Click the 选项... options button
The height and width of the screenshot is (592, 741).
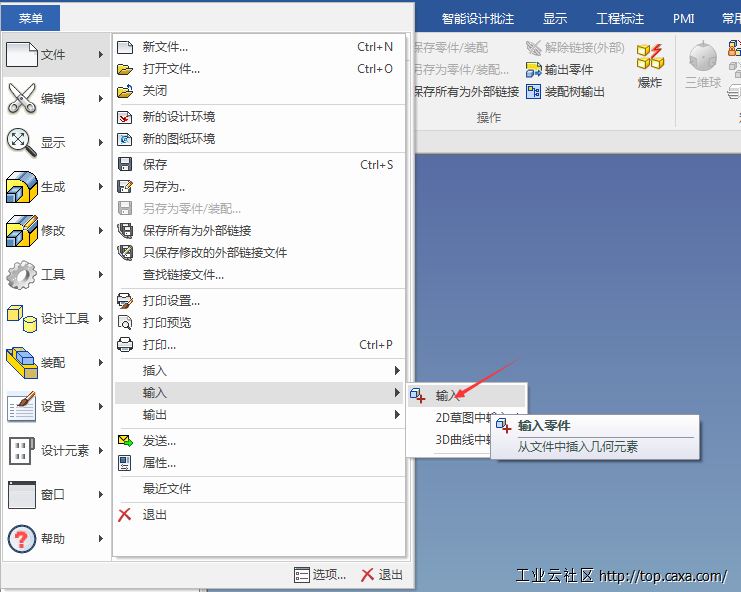[320, 575]
